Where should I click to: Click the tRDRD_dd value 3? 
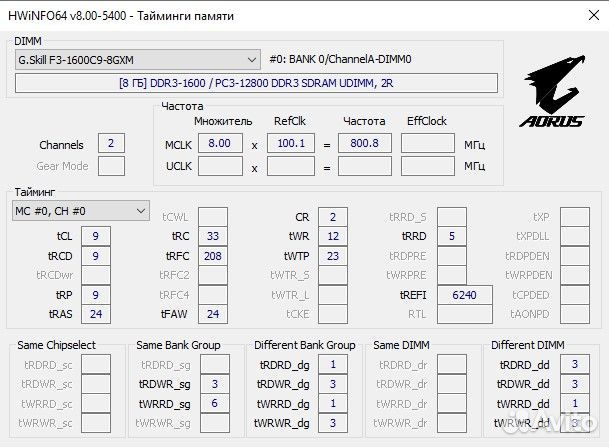(x=575, y=365)
